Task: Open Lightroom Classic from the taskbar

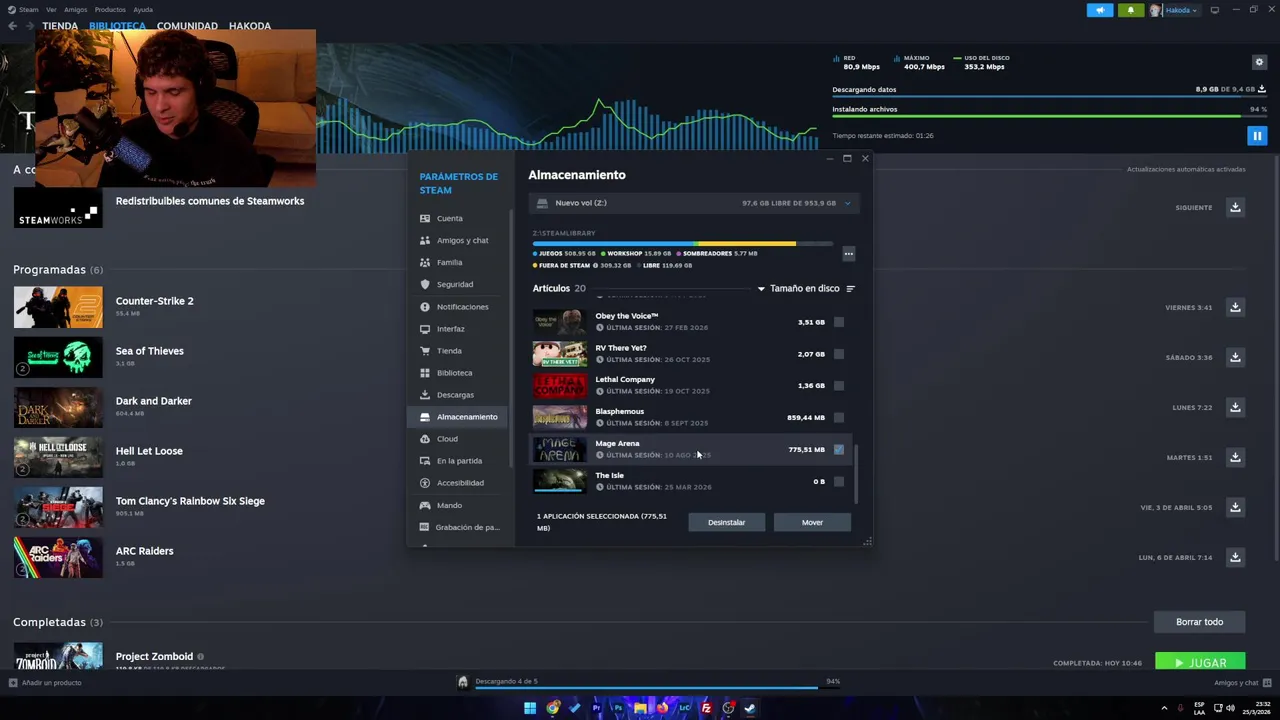Action: (x=684, y=708)
